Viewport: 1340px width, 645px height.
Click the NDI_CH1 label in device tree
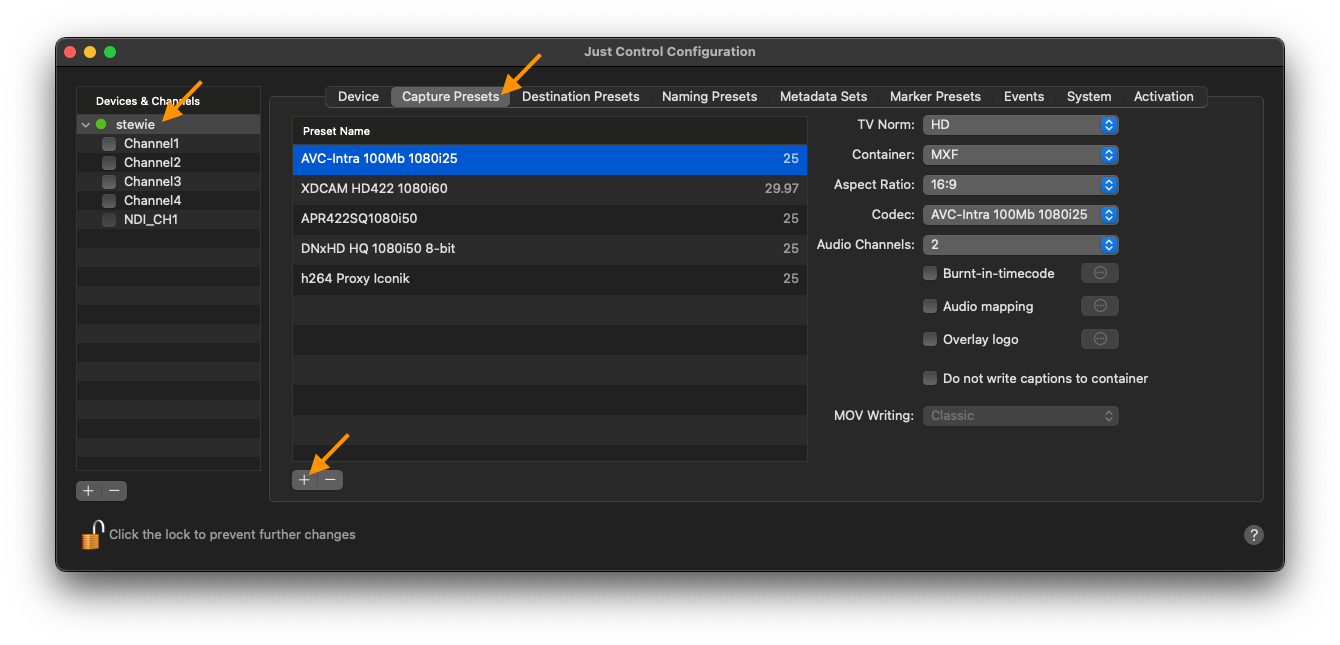[x=151, y=220]
